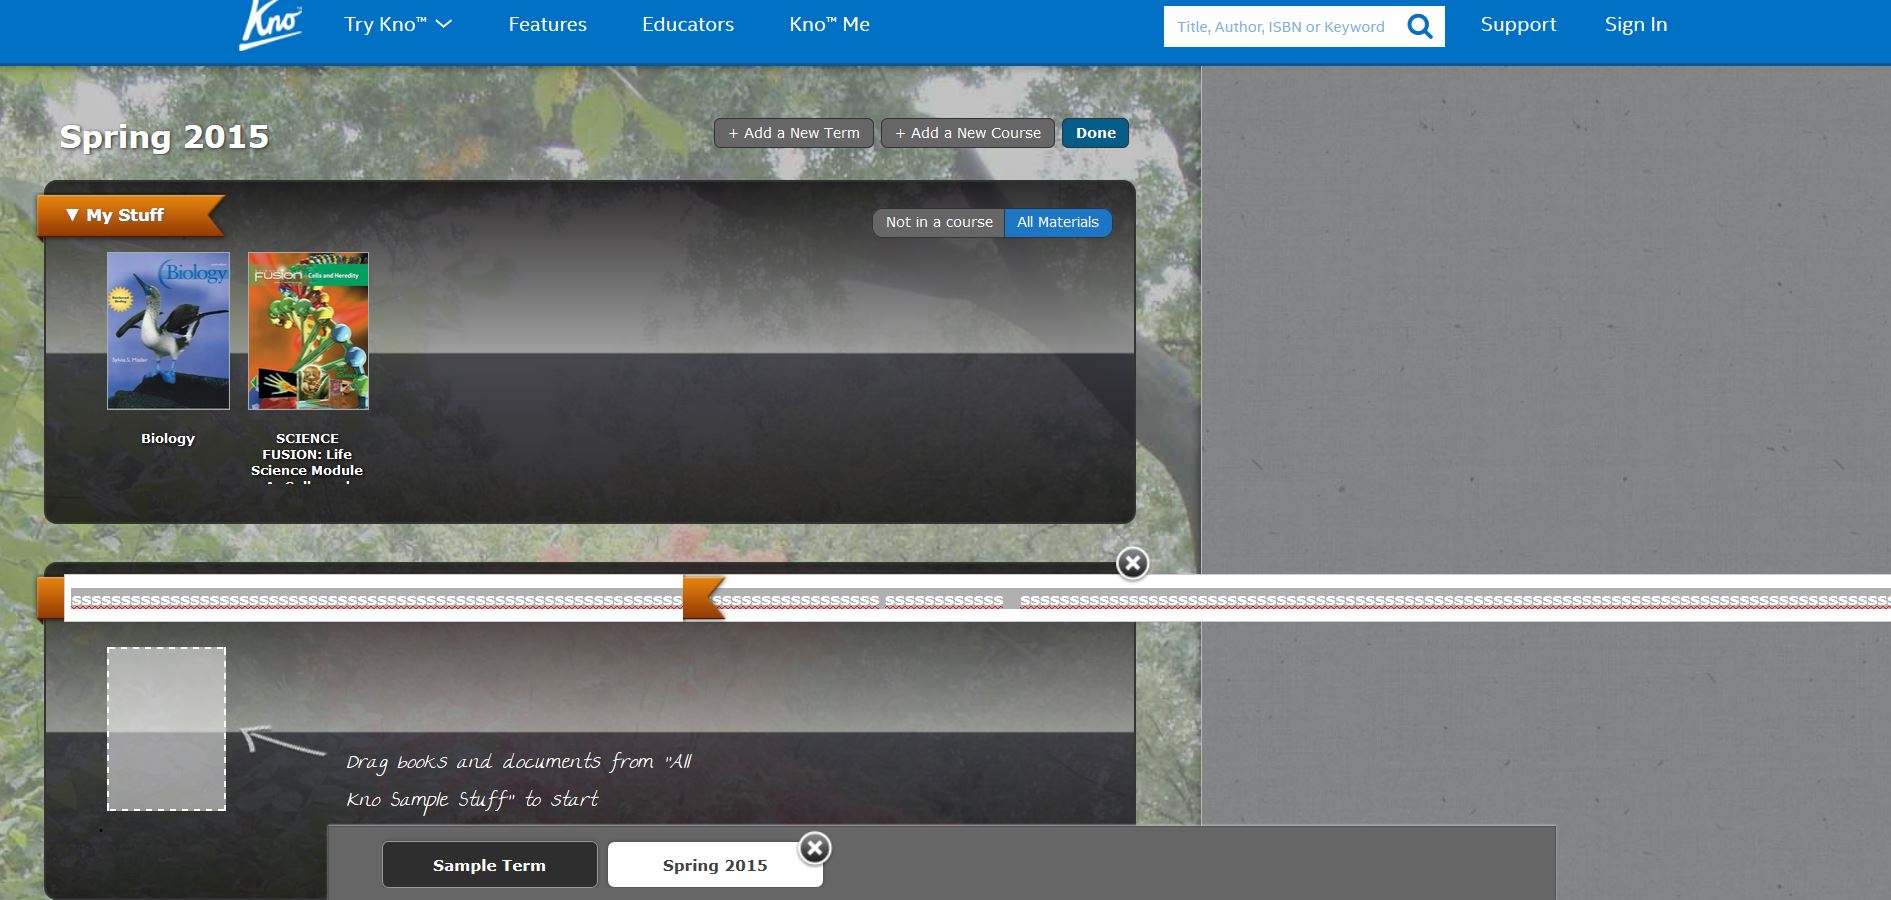Click the Spring 2015 heading
Viewport: 1891px width, 900px height.
pos(164,137)
